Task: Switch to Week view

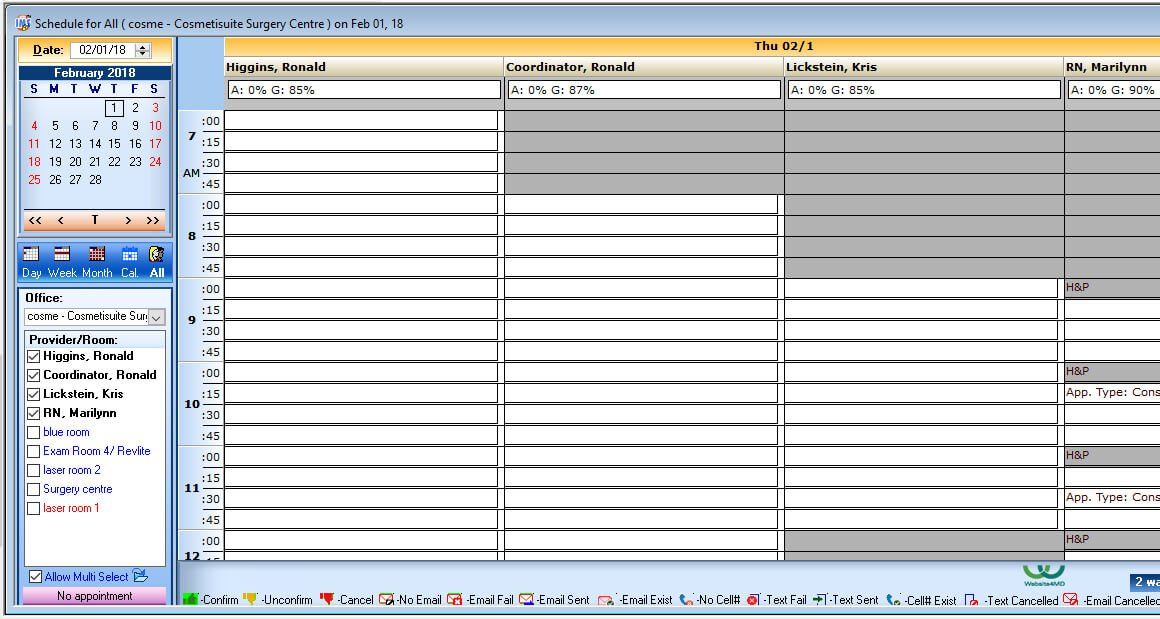Action: coord(62,263)
